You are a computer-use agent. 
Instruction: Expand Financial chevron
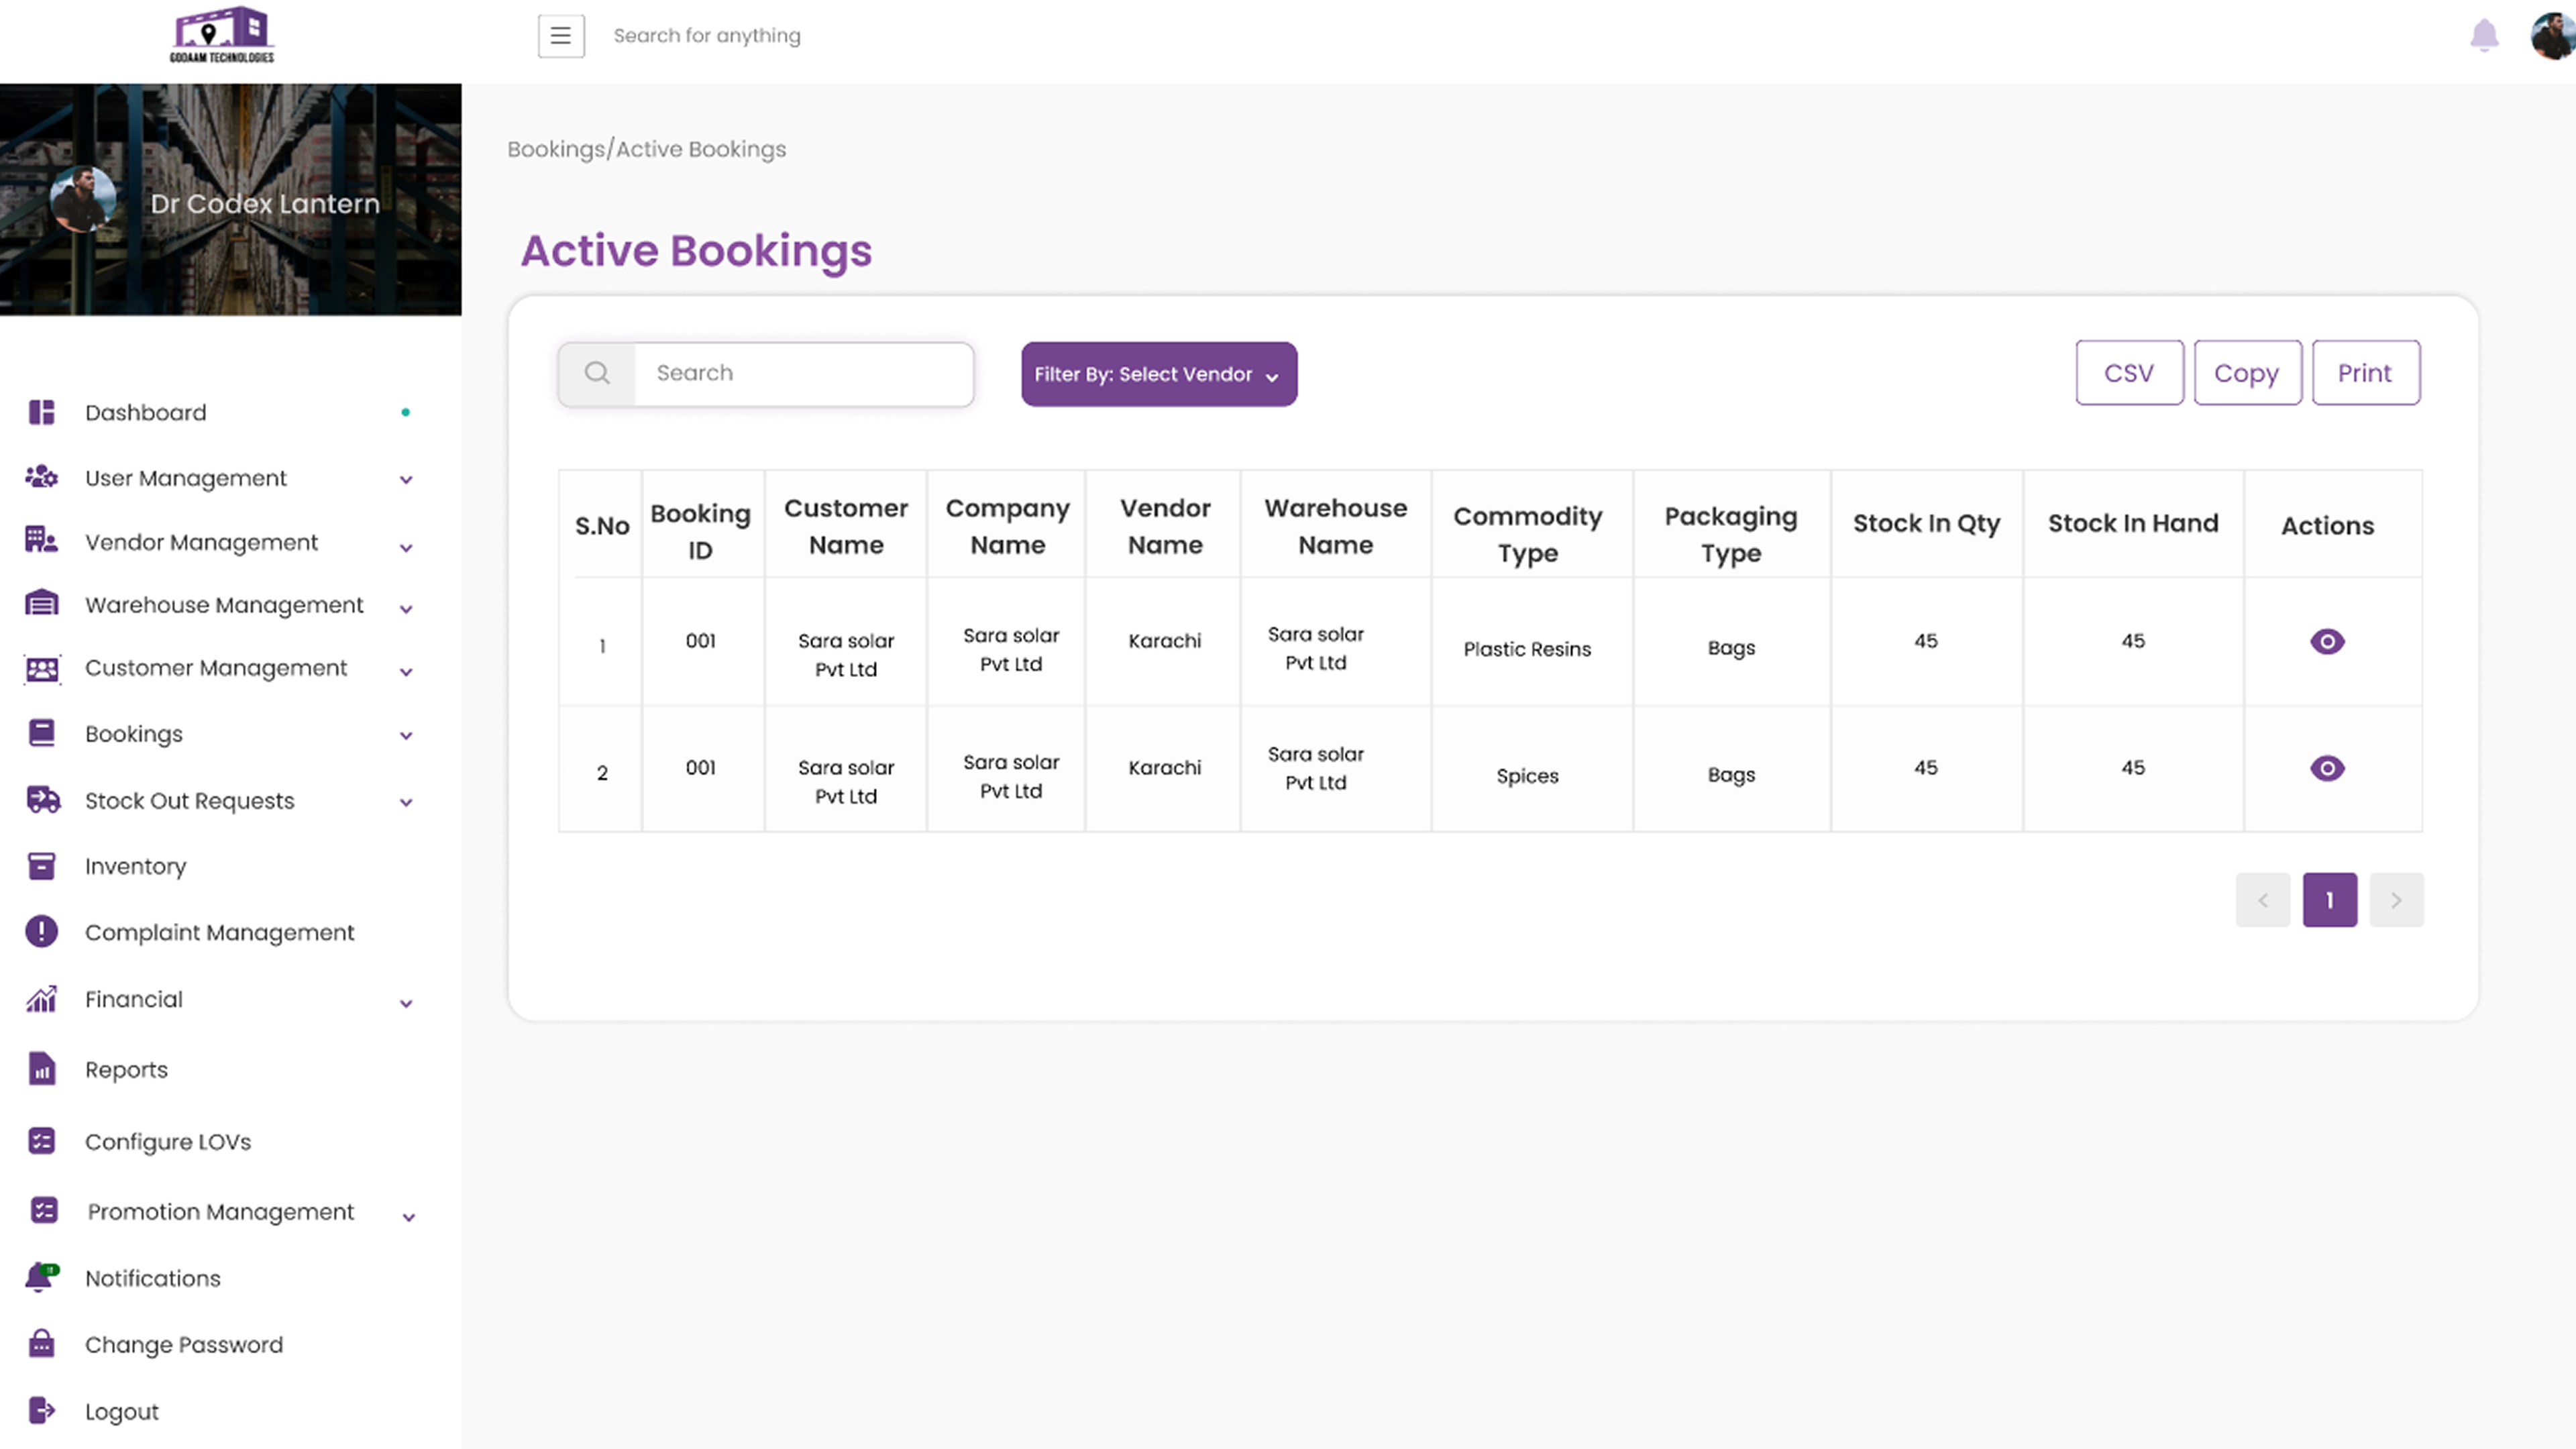pyautogui.click(x=406, y=1004)
